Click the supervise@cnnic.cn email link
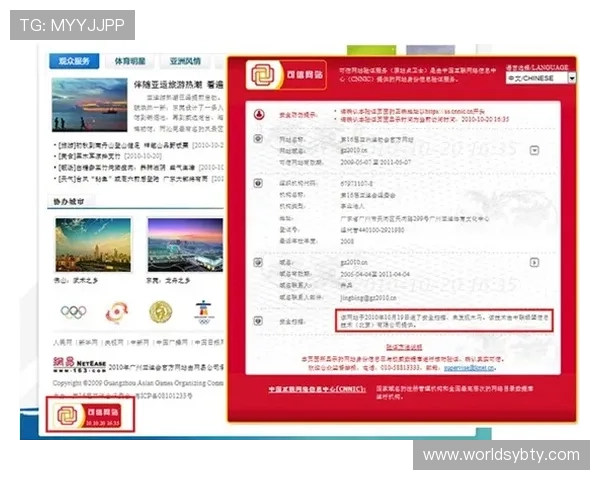This screenshot has height=480, width=600. 470,368
